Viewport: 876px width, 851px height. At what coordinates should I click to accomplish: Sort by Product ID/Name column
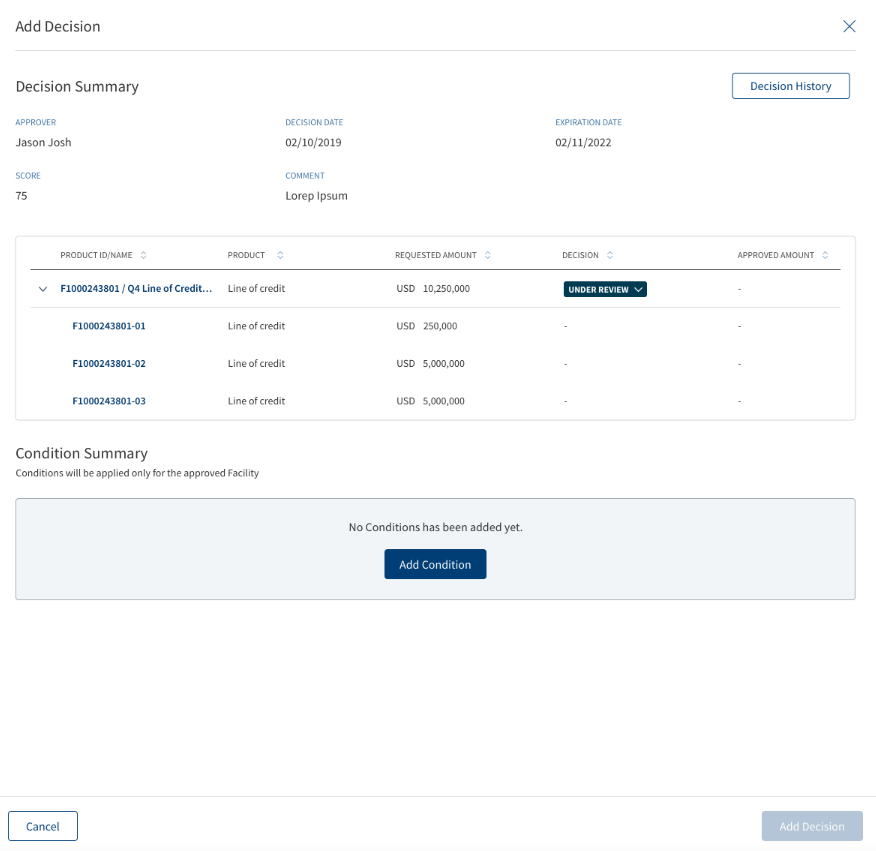coord(144,255)
